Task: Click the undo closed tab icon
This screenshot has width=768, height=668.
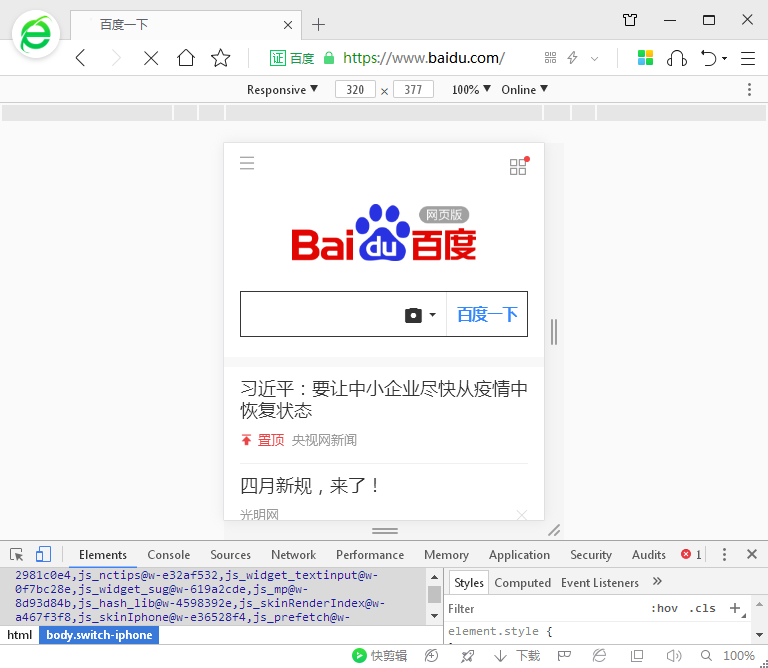Action: (708, 58)
